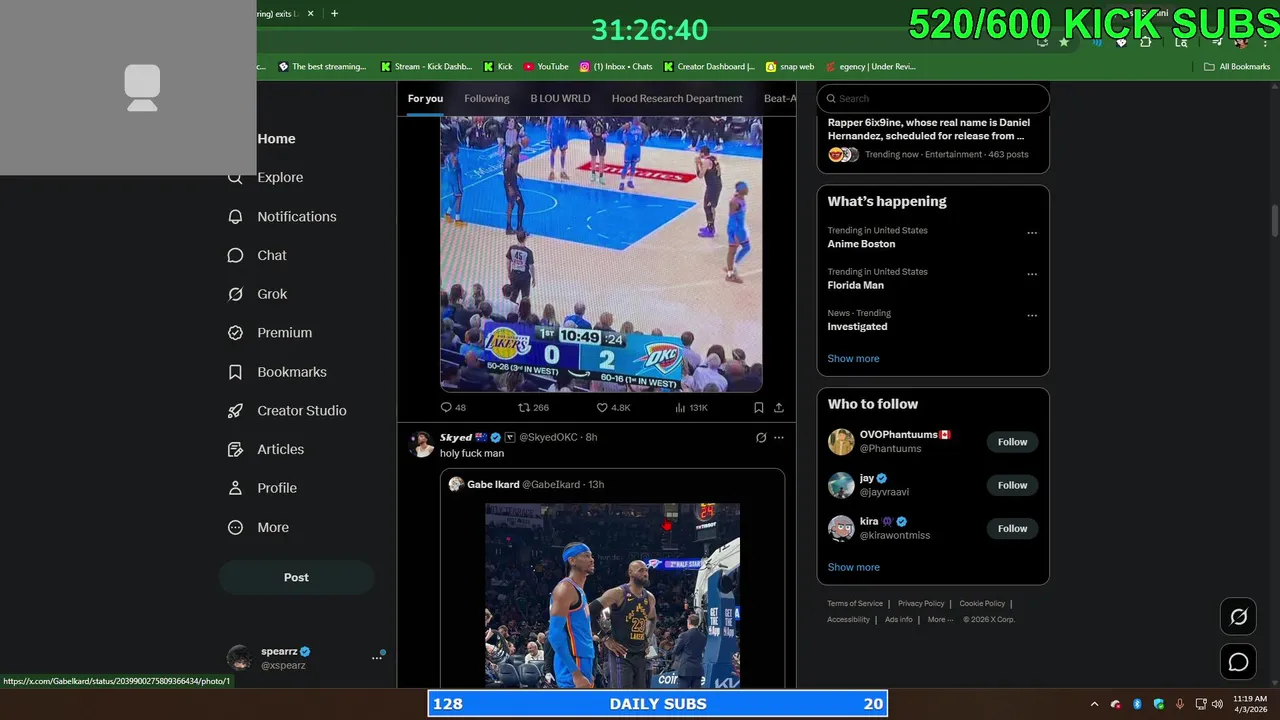Screen dimensions: 1280x720
Task: Go to Profile in the sidebar
Action: coord(262,488)
